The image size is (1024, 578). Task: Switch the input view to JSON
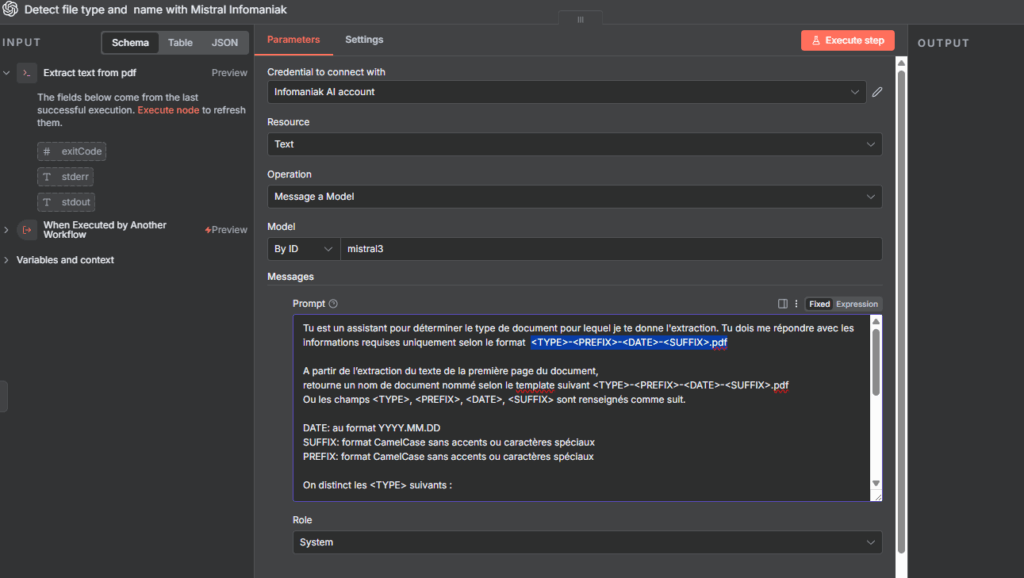(225, 43)
